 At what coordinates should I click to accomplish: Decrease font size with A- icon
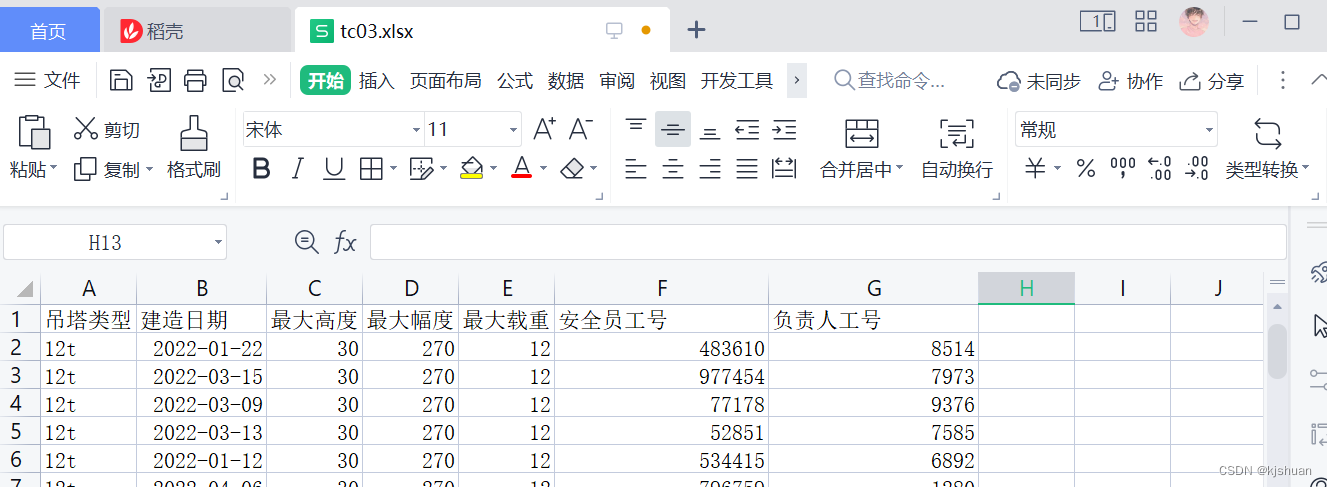[x=581, y=128]
